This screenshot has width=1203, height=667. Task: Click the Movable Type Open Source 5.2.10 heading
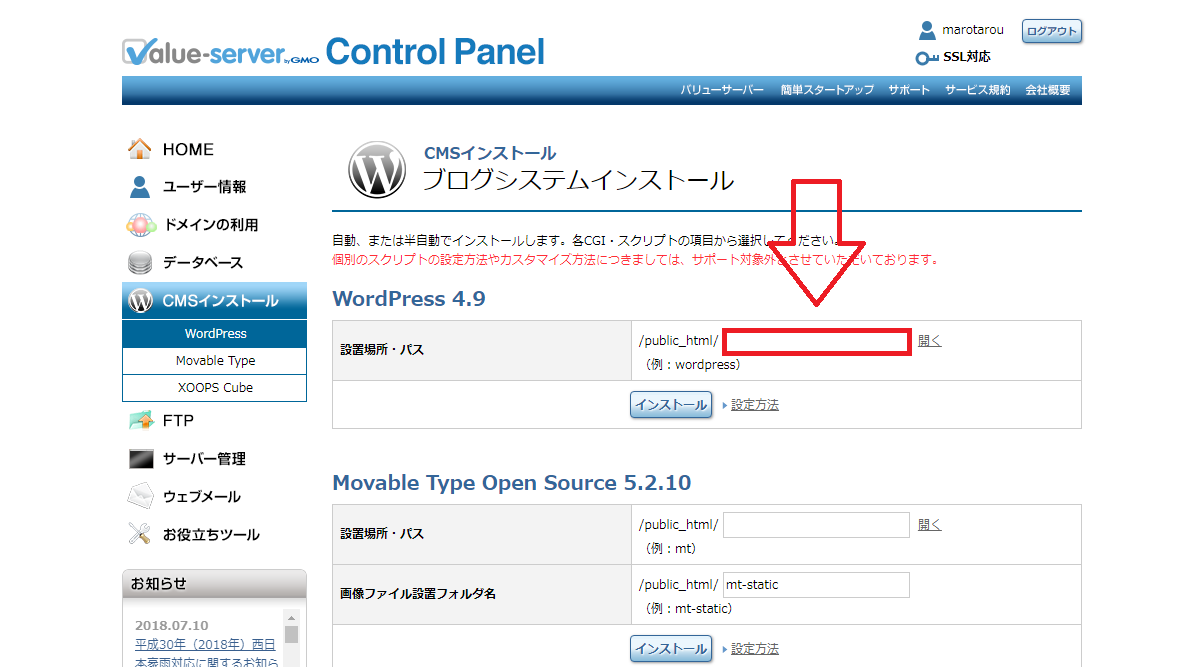(x=512, y=483)
